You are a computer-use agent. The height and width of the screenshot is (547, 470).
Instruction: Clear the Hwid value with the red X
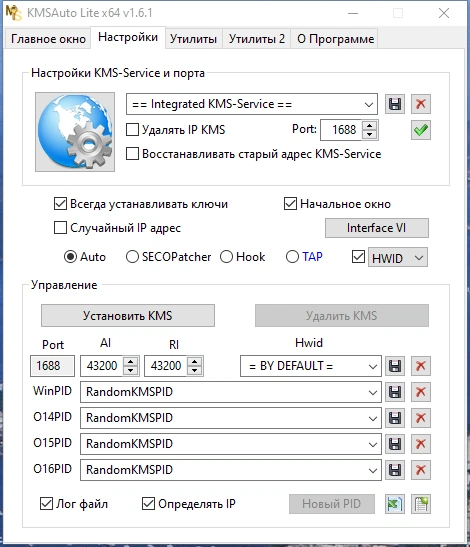[421, 366]
